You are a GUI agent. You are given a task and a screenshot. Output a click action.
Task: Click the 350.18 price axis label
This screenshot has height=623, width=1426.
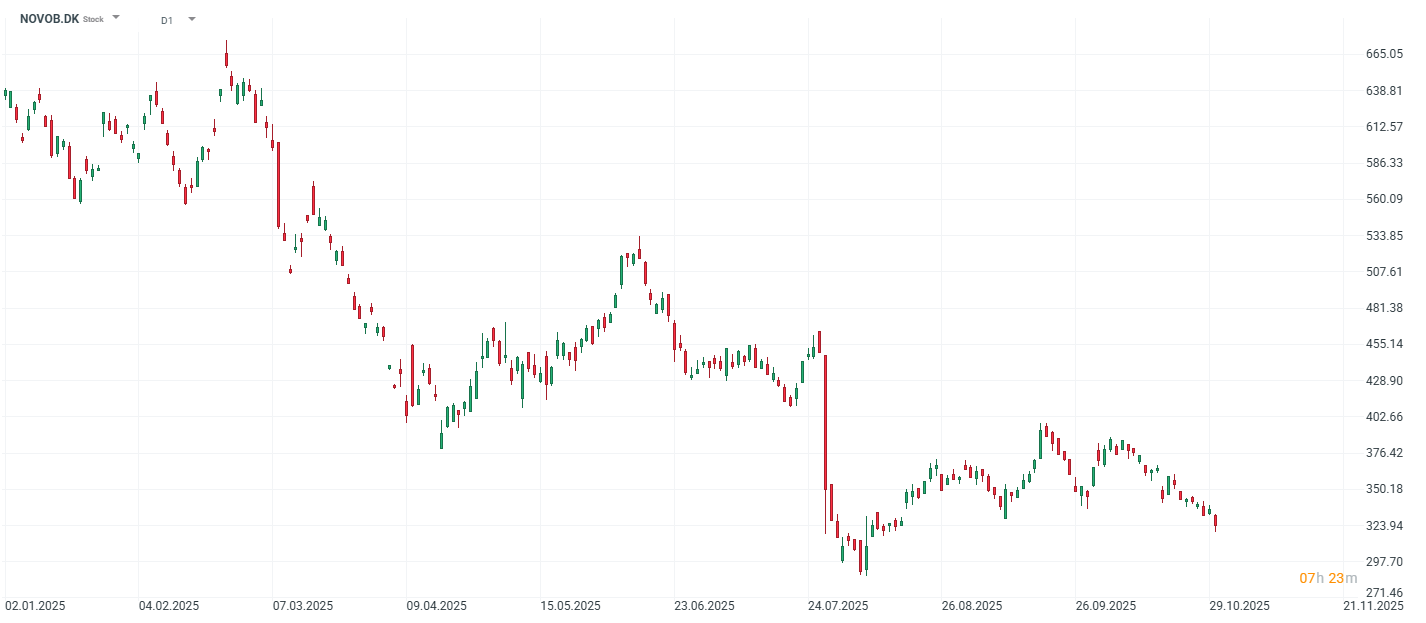pyautogui.click(x=1384, y=489)
